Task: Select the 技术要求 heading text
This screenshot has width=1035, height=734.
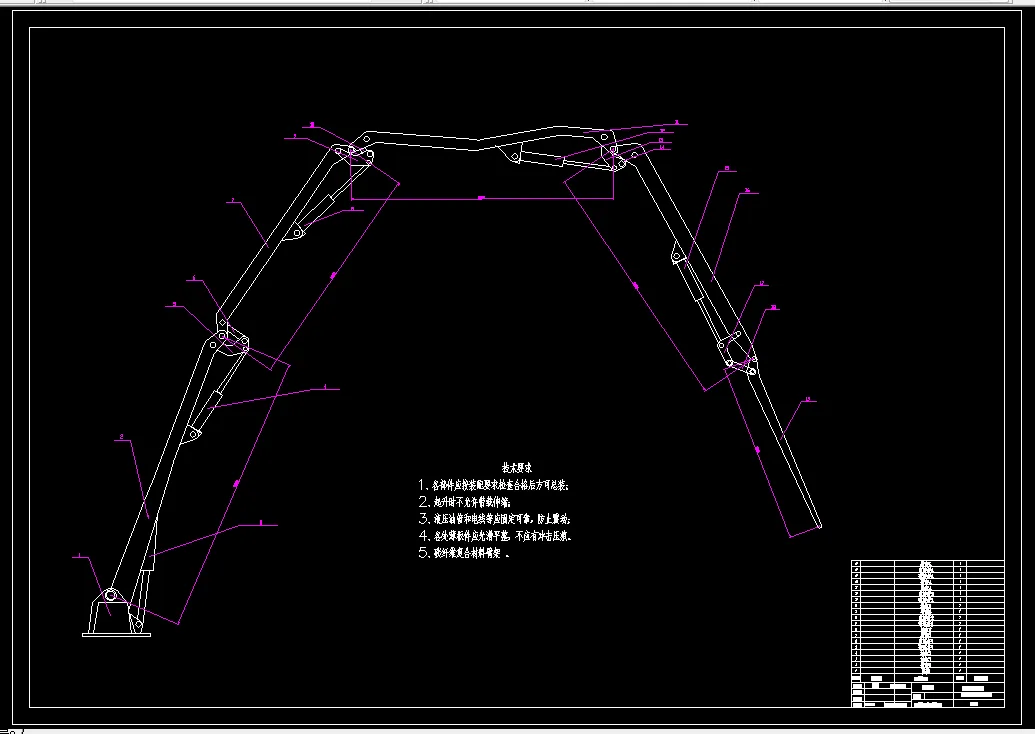Action: 517,468
